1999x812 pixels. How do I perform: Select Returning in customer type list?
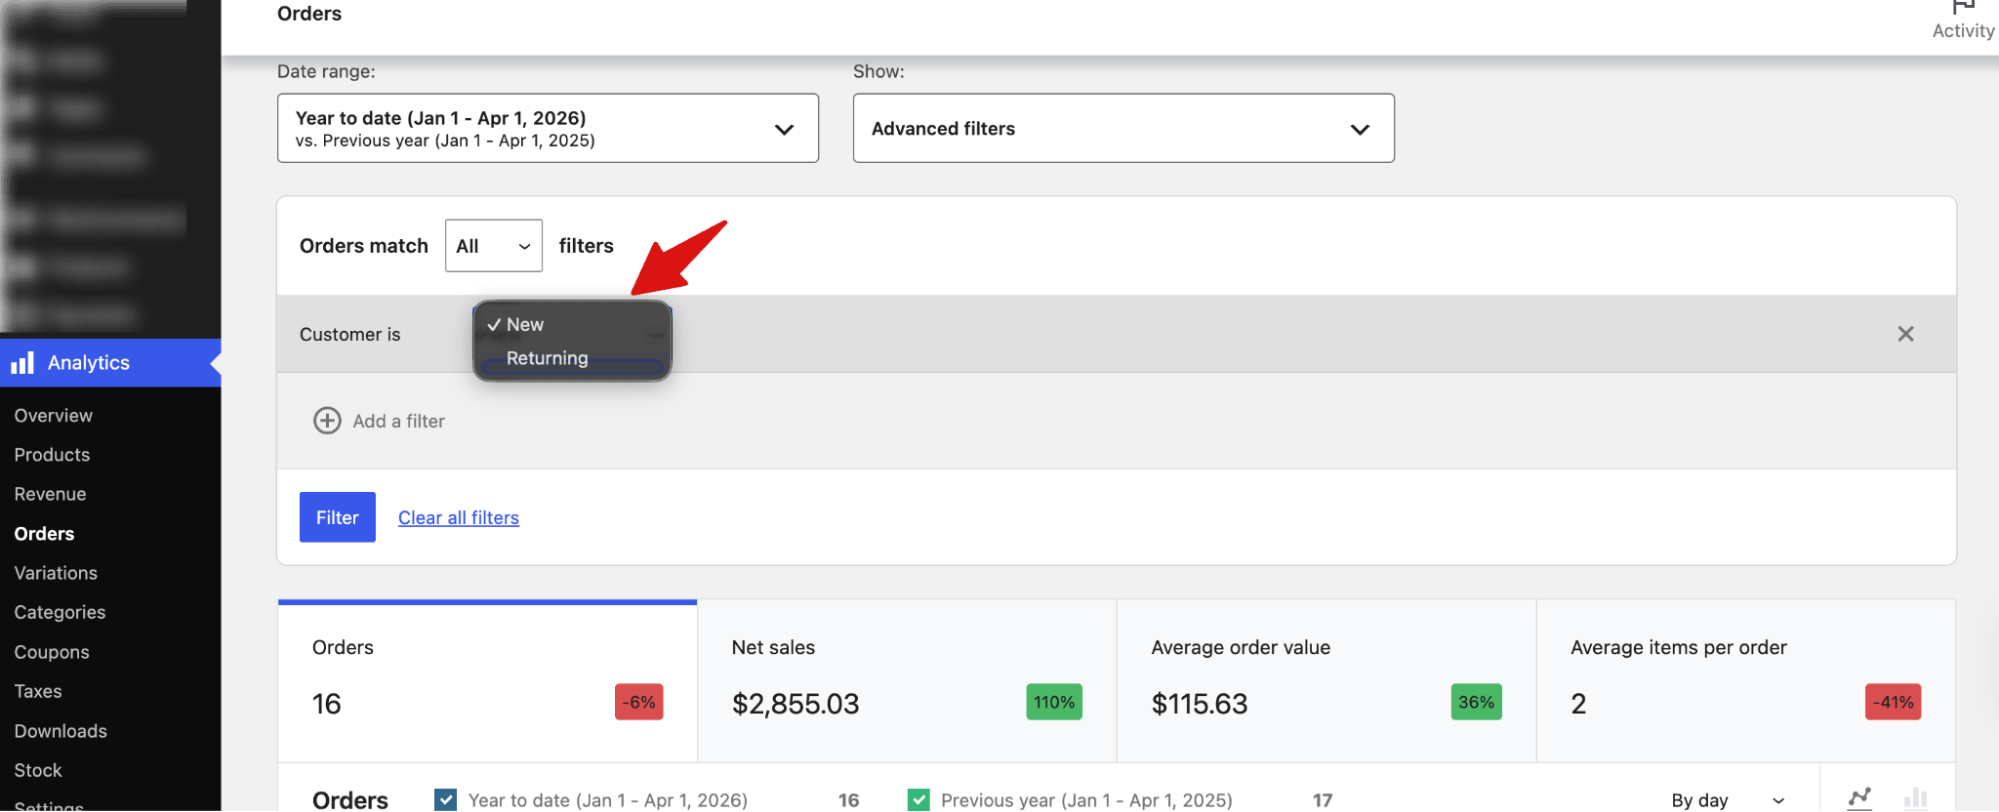571,358
